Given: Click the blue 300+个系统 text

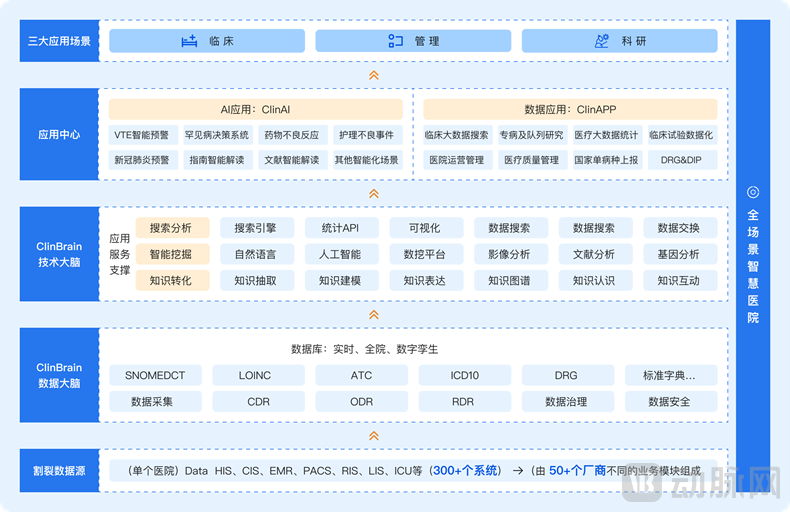Looking at the screenshot, I should [465, 471].
